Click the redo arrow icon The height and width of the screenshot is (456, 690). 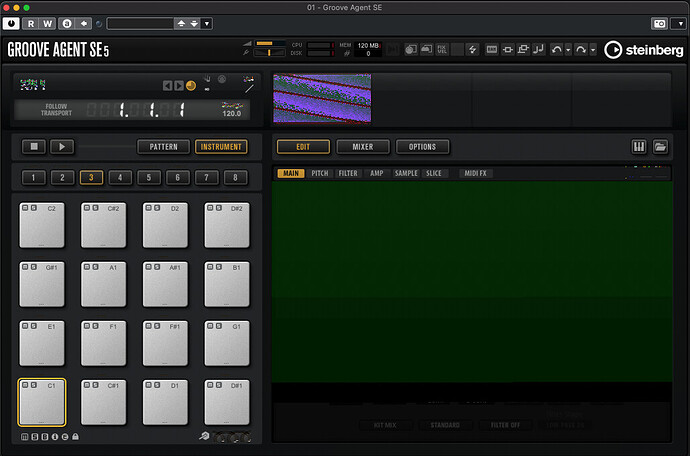tap(581, 50)
